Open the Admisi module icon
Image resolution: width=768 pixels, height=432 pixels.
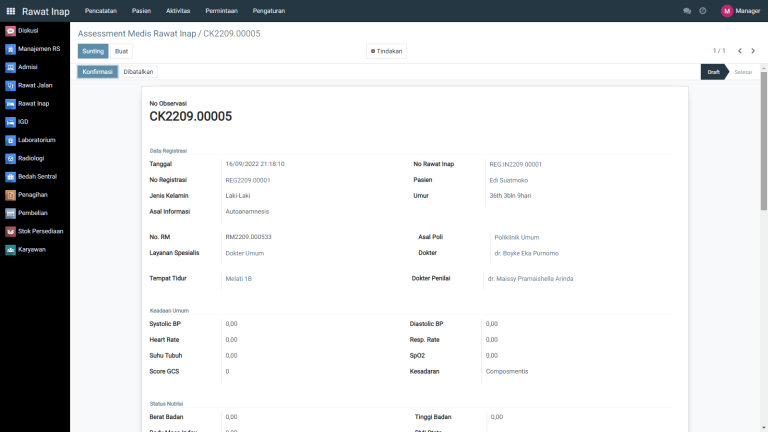pos(10,67)
